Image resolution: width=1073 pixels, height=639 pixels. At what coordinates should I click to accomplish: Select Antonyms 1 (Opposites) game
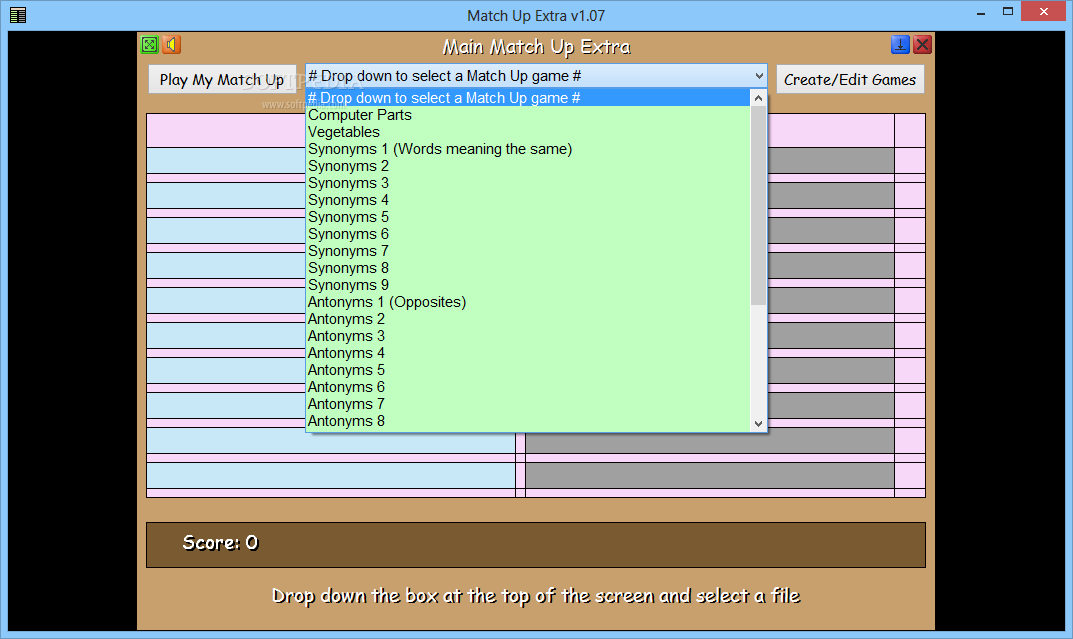(x=528, y=302)
